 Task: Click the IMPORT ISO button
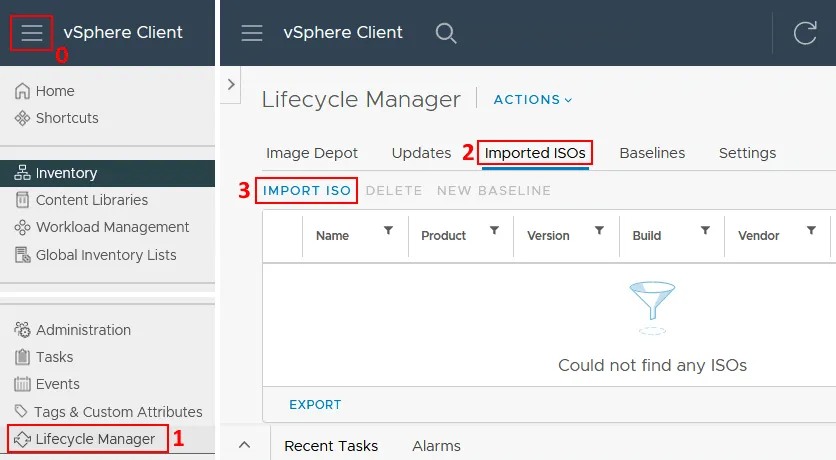tap(307, 190)
